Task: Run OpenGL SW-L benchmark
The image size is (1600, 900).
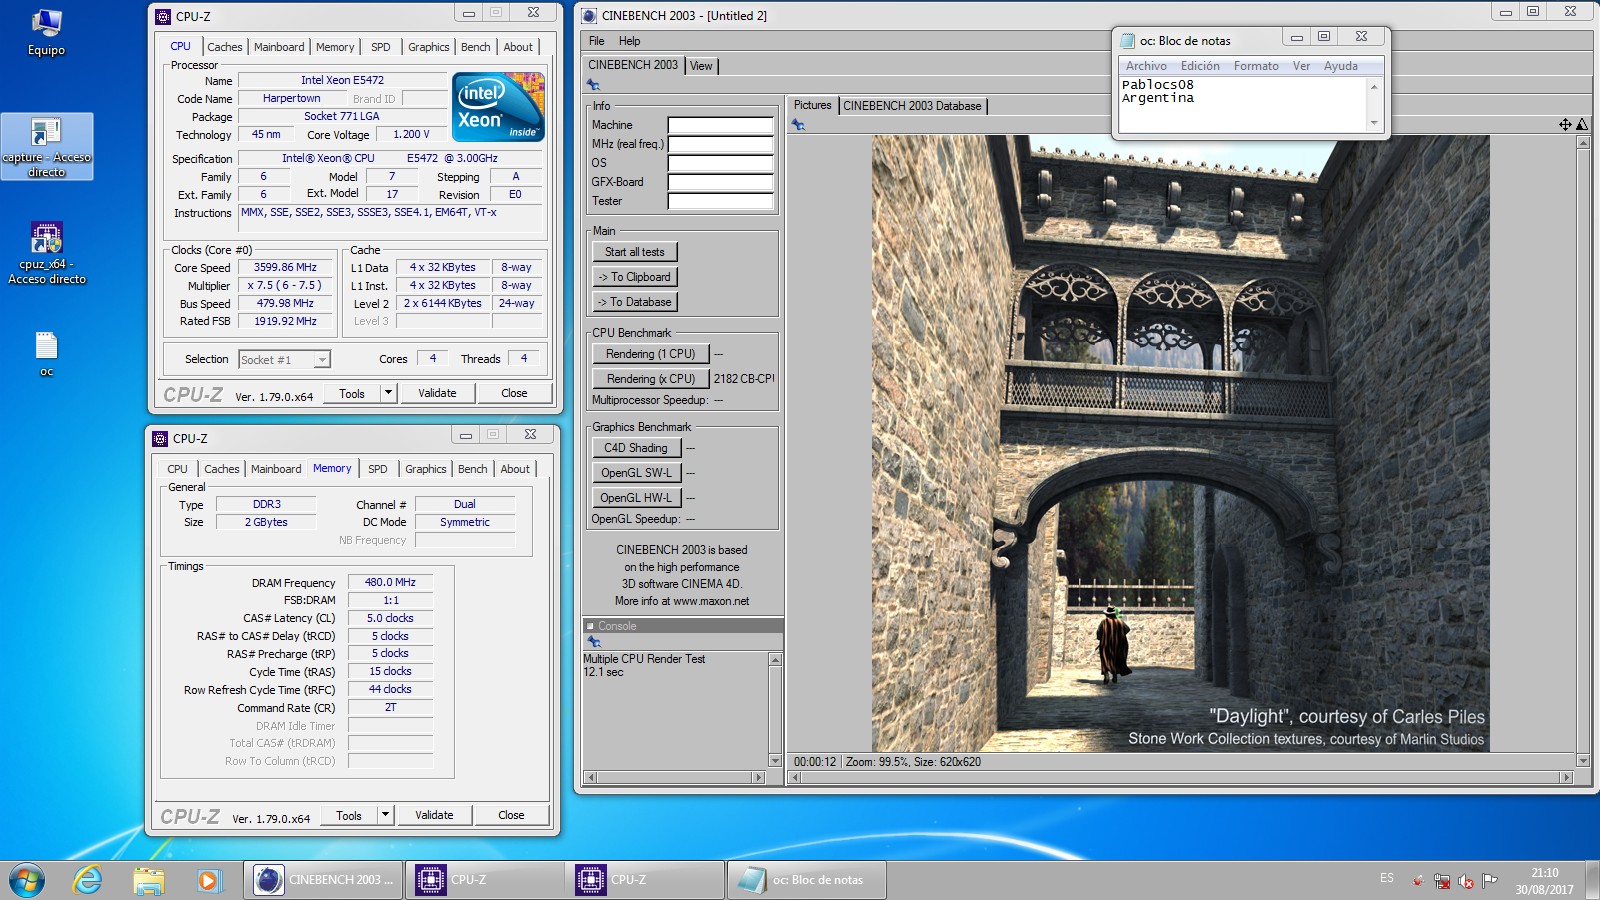Action: pos(636,473)
